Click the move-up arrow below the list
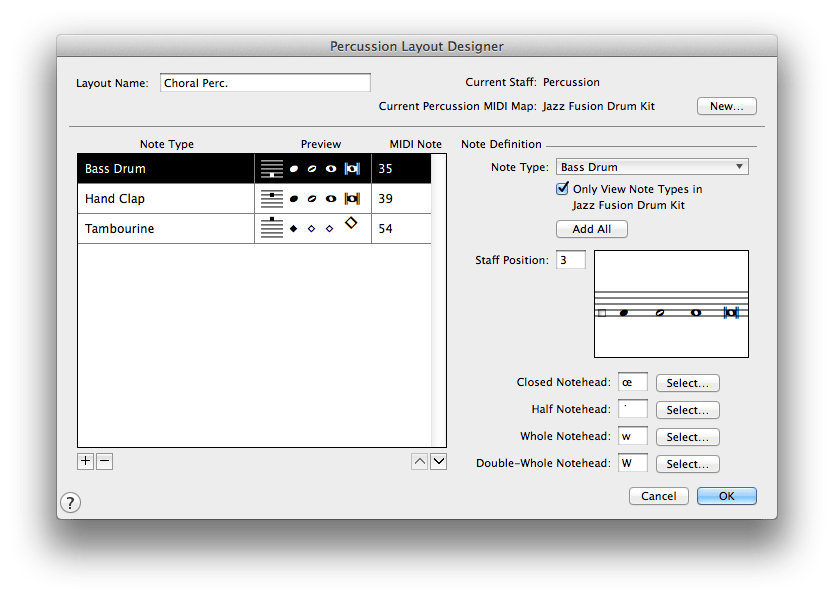Viewport: 834px width, 598px height. tap(420, 461)
